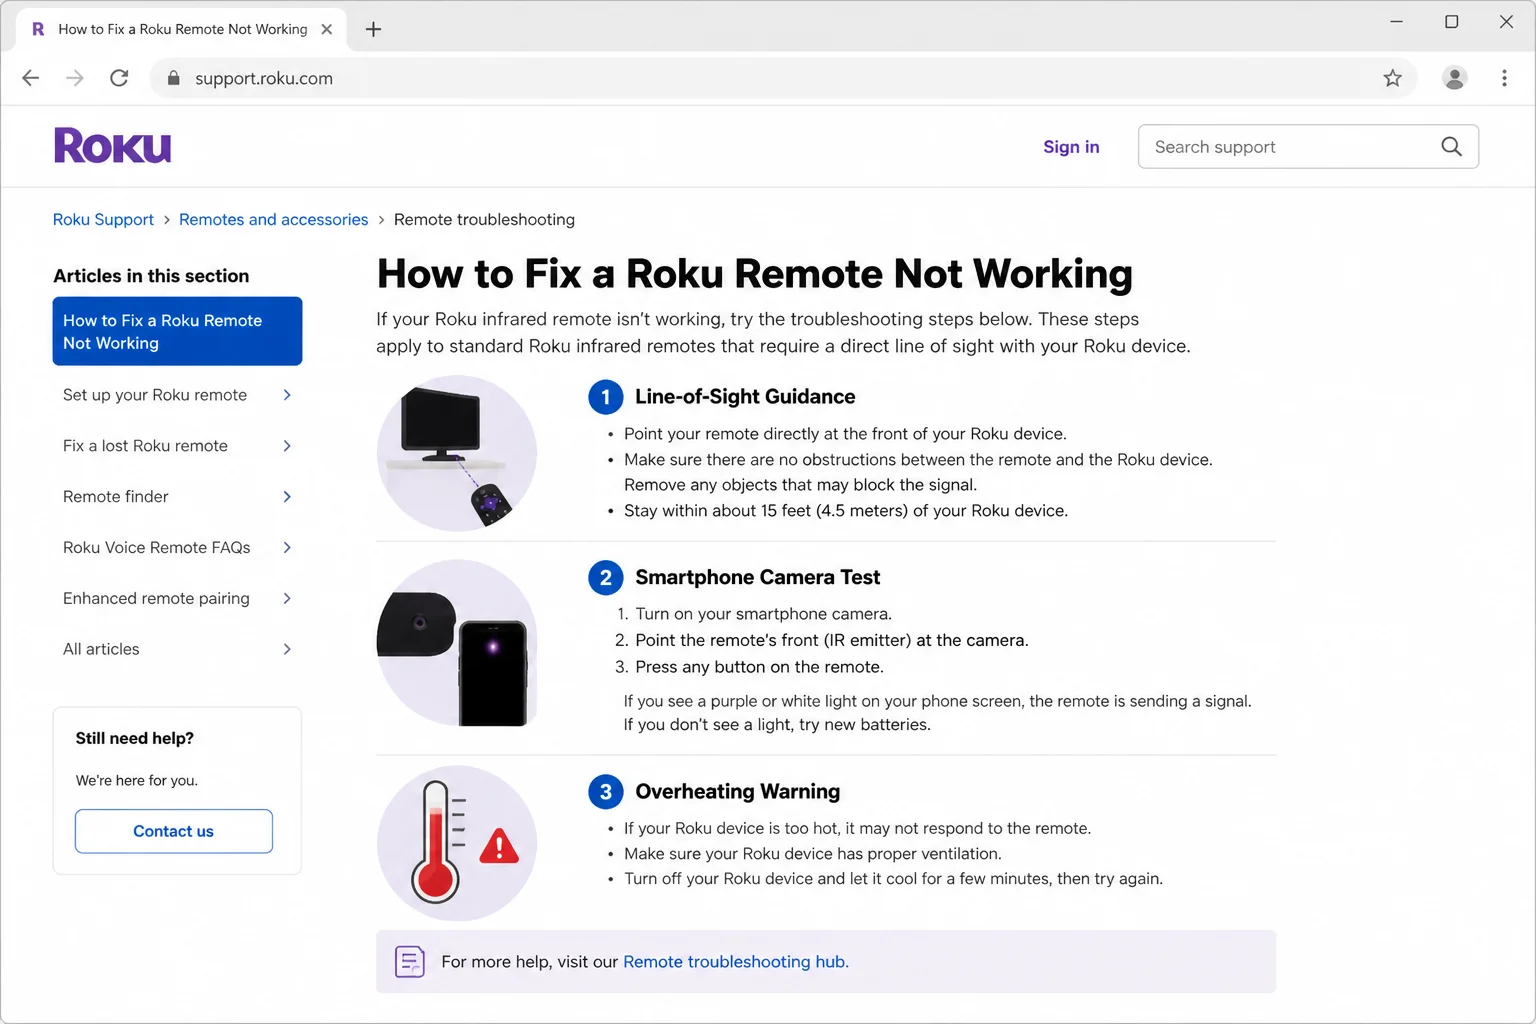Click the step 2 number badge
1536x1024 pixels.
[605, 577]
